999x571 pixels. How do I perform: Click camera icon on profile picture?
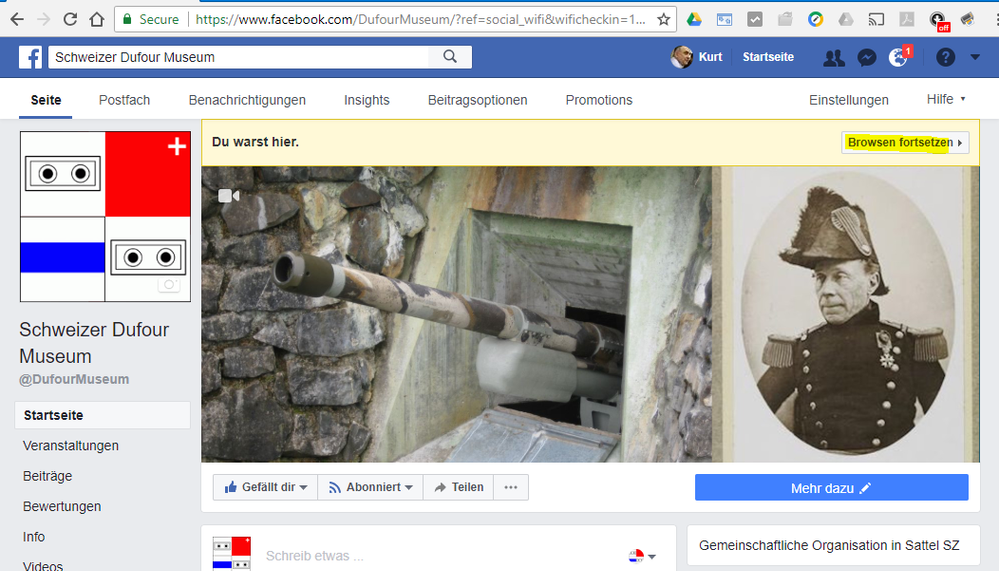pyautogui.click(x=169, y=284)
